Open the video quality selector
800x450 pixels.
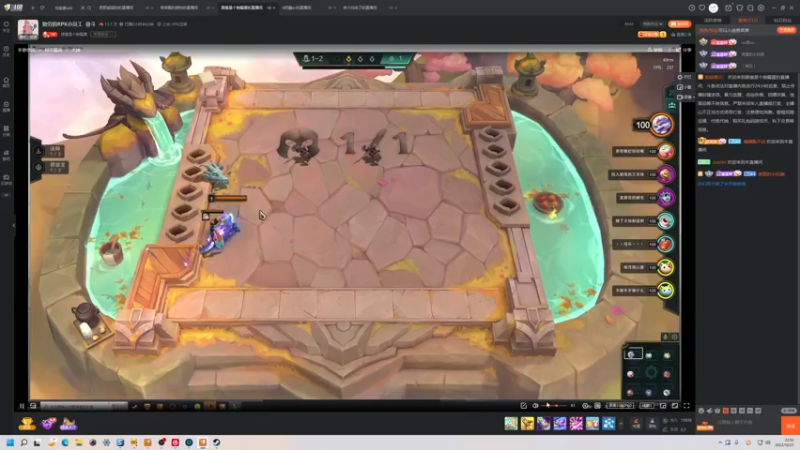click(620, 406)
